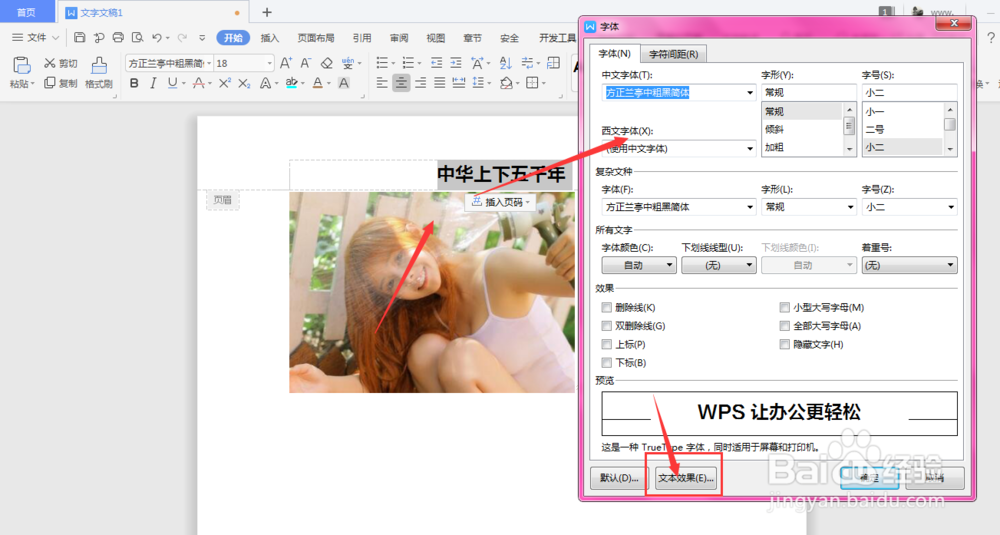1000x535 pixels.
Task: Open the 页面布局 ribbon tab
Action: point(316,38)
